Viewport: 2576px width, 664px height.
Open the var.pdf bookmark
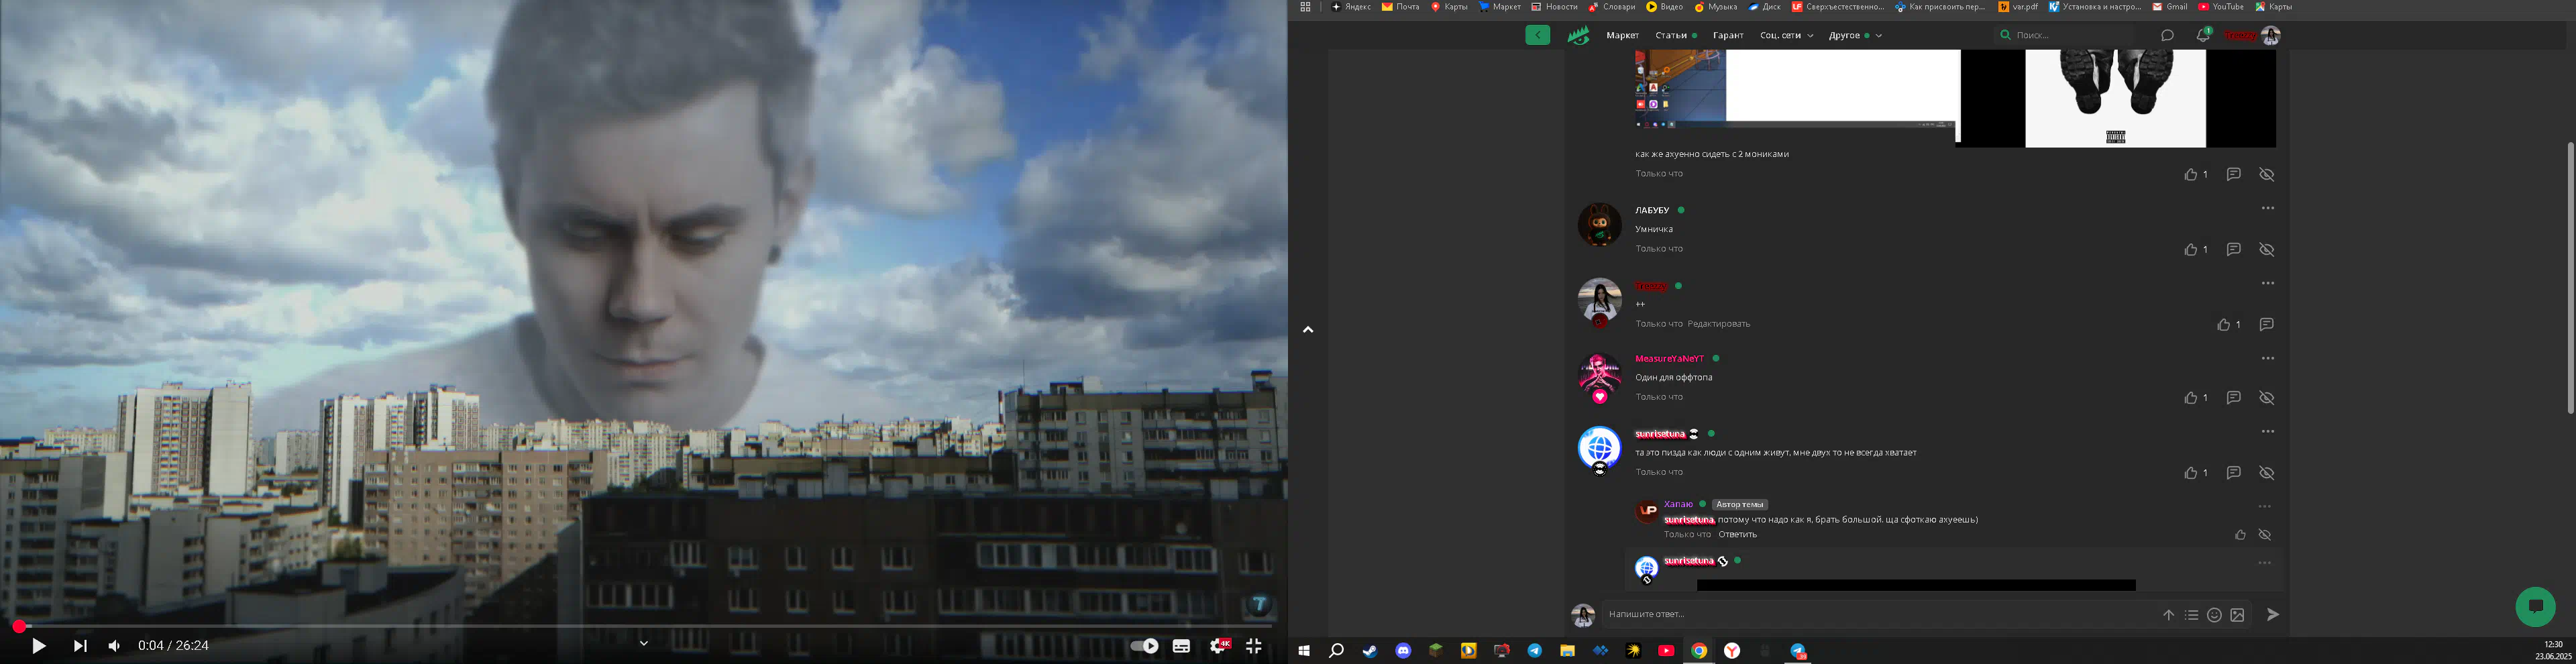[x=2018, y=7]
